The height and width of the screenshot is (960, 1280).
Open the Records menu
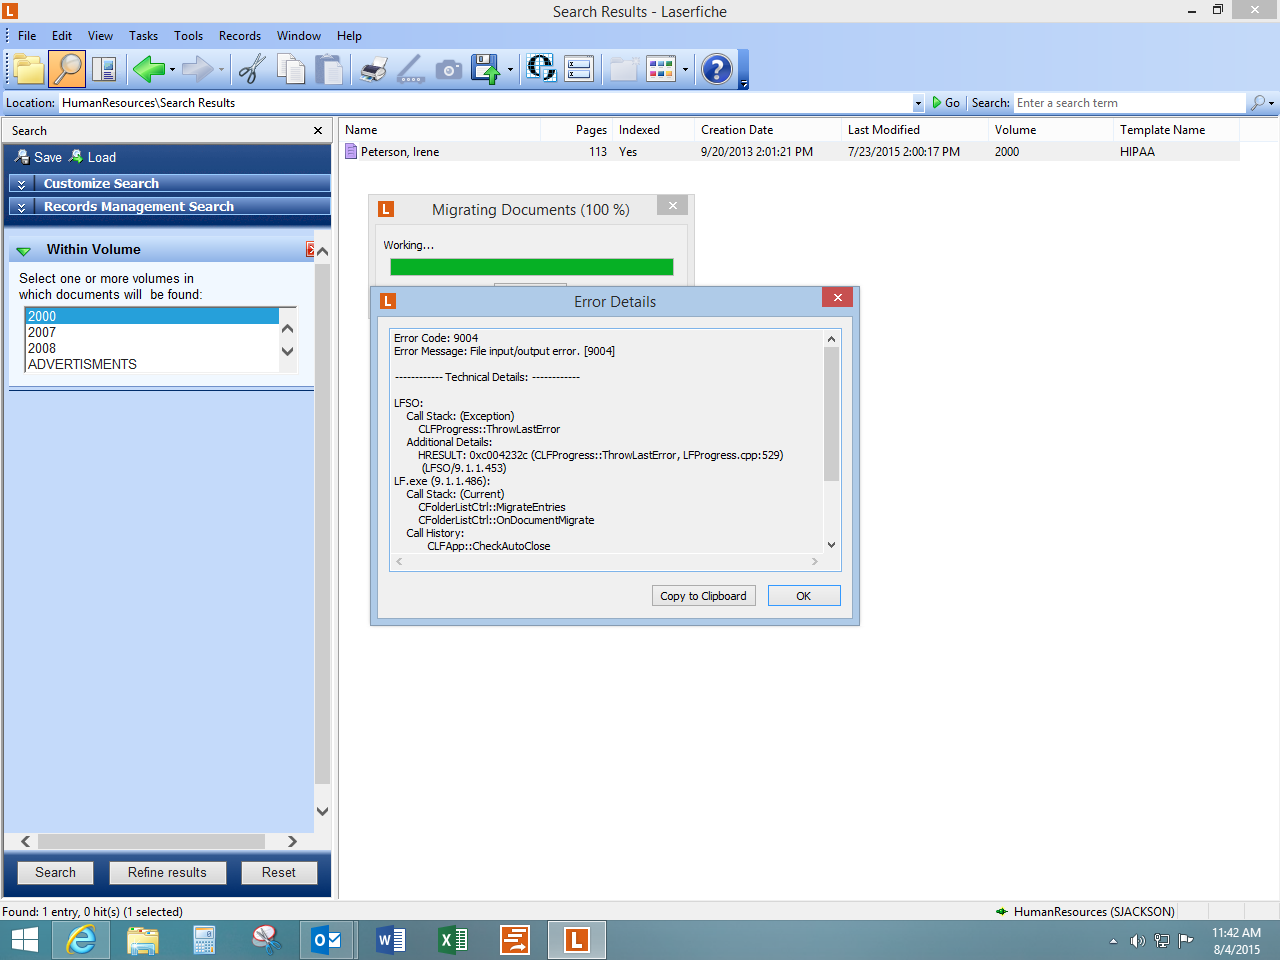point(240,36)
